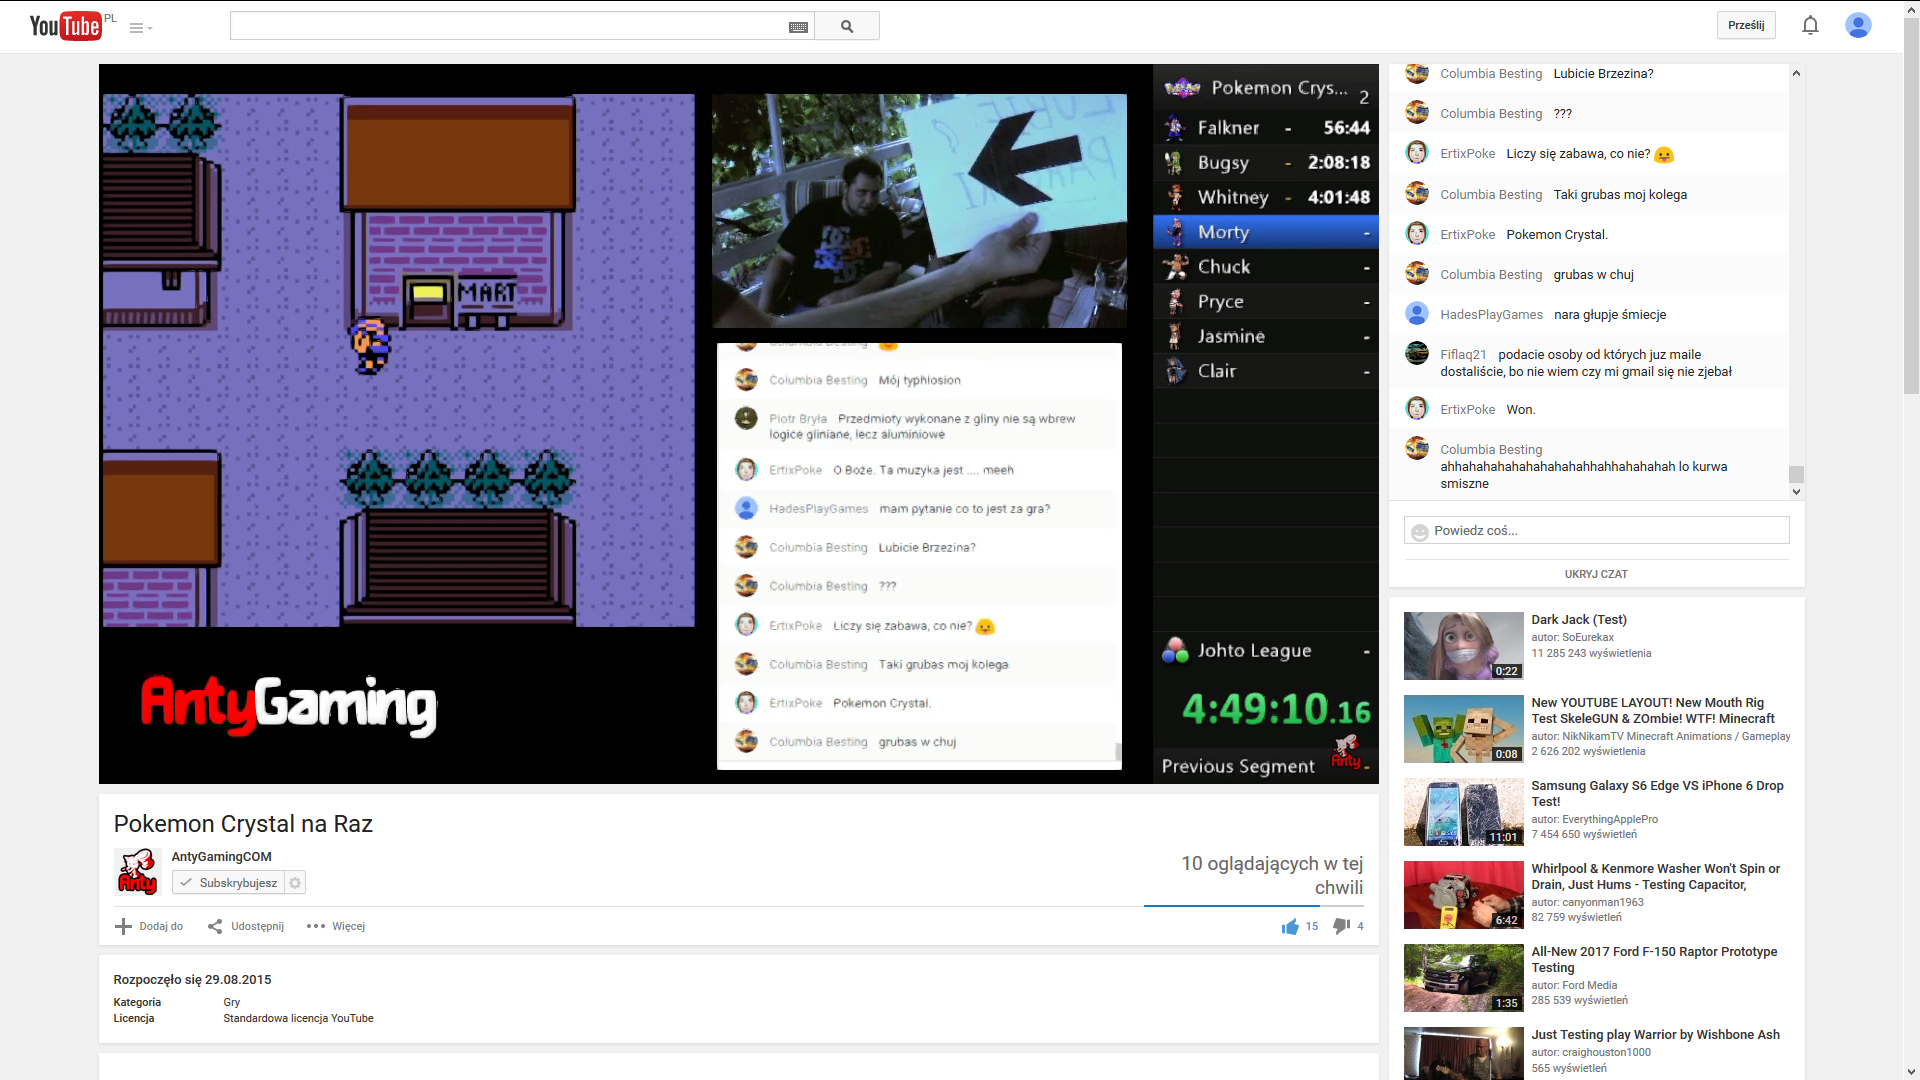
Task: Open the Dark Jack (Test) video thumbnail
Action: coord(1463,646)
